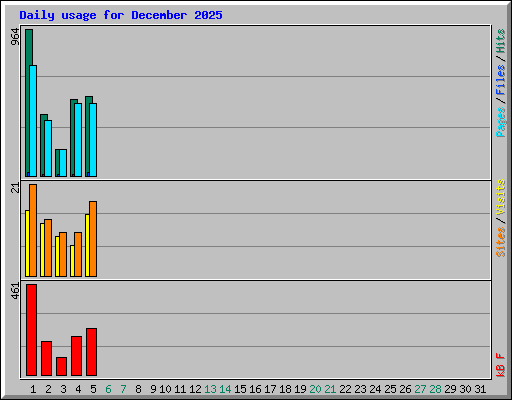Select the red KB bar for day 5

91,352
